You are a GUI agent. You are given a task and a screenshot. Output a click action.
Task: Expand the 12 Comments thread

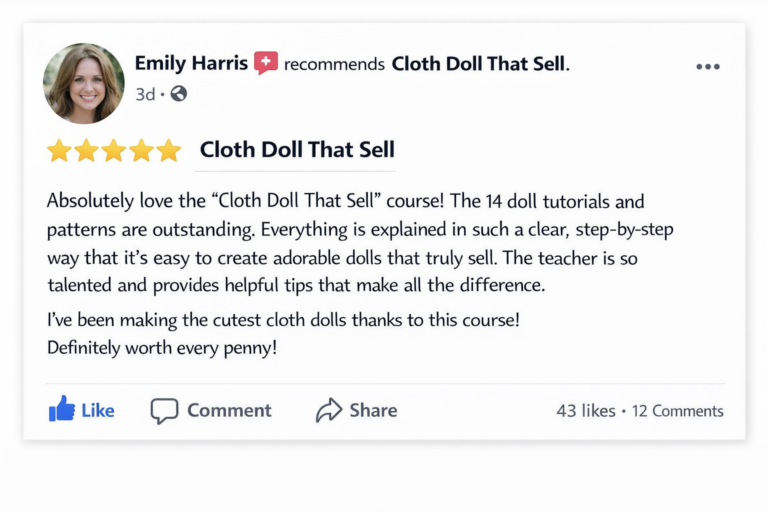tap(677, 411)
